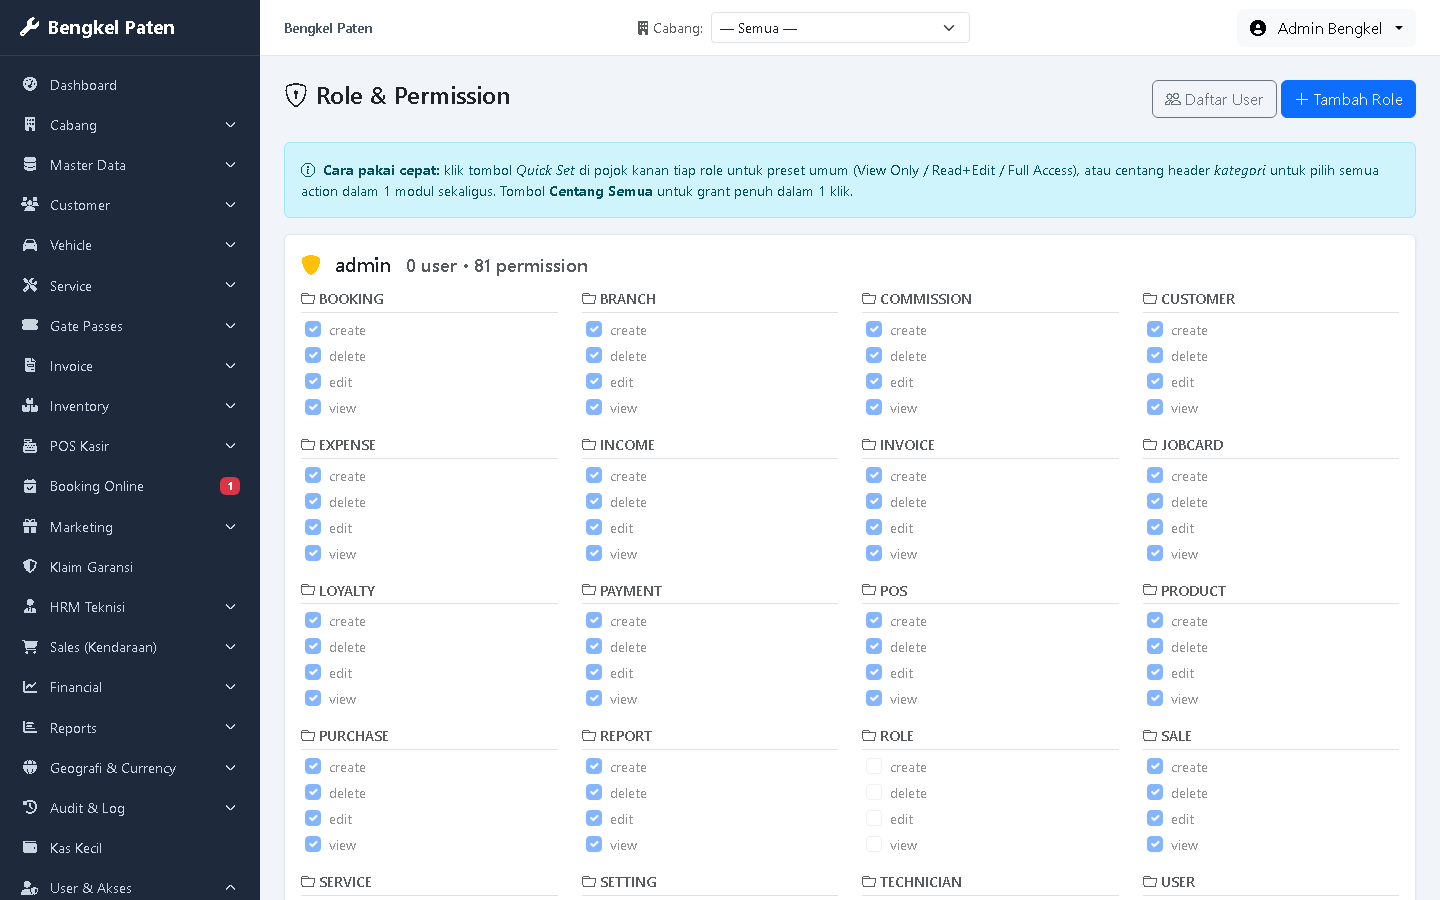Click the yellow shield icon beside admin role

(311, 265)
